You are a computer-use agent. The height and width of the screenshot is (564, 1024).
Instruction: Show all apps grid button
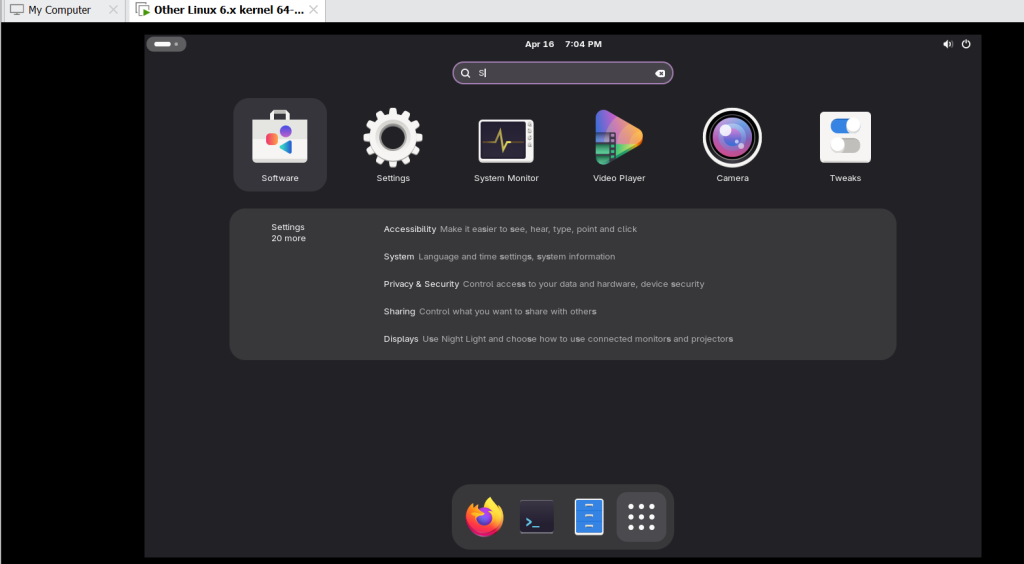pos(641,517)
